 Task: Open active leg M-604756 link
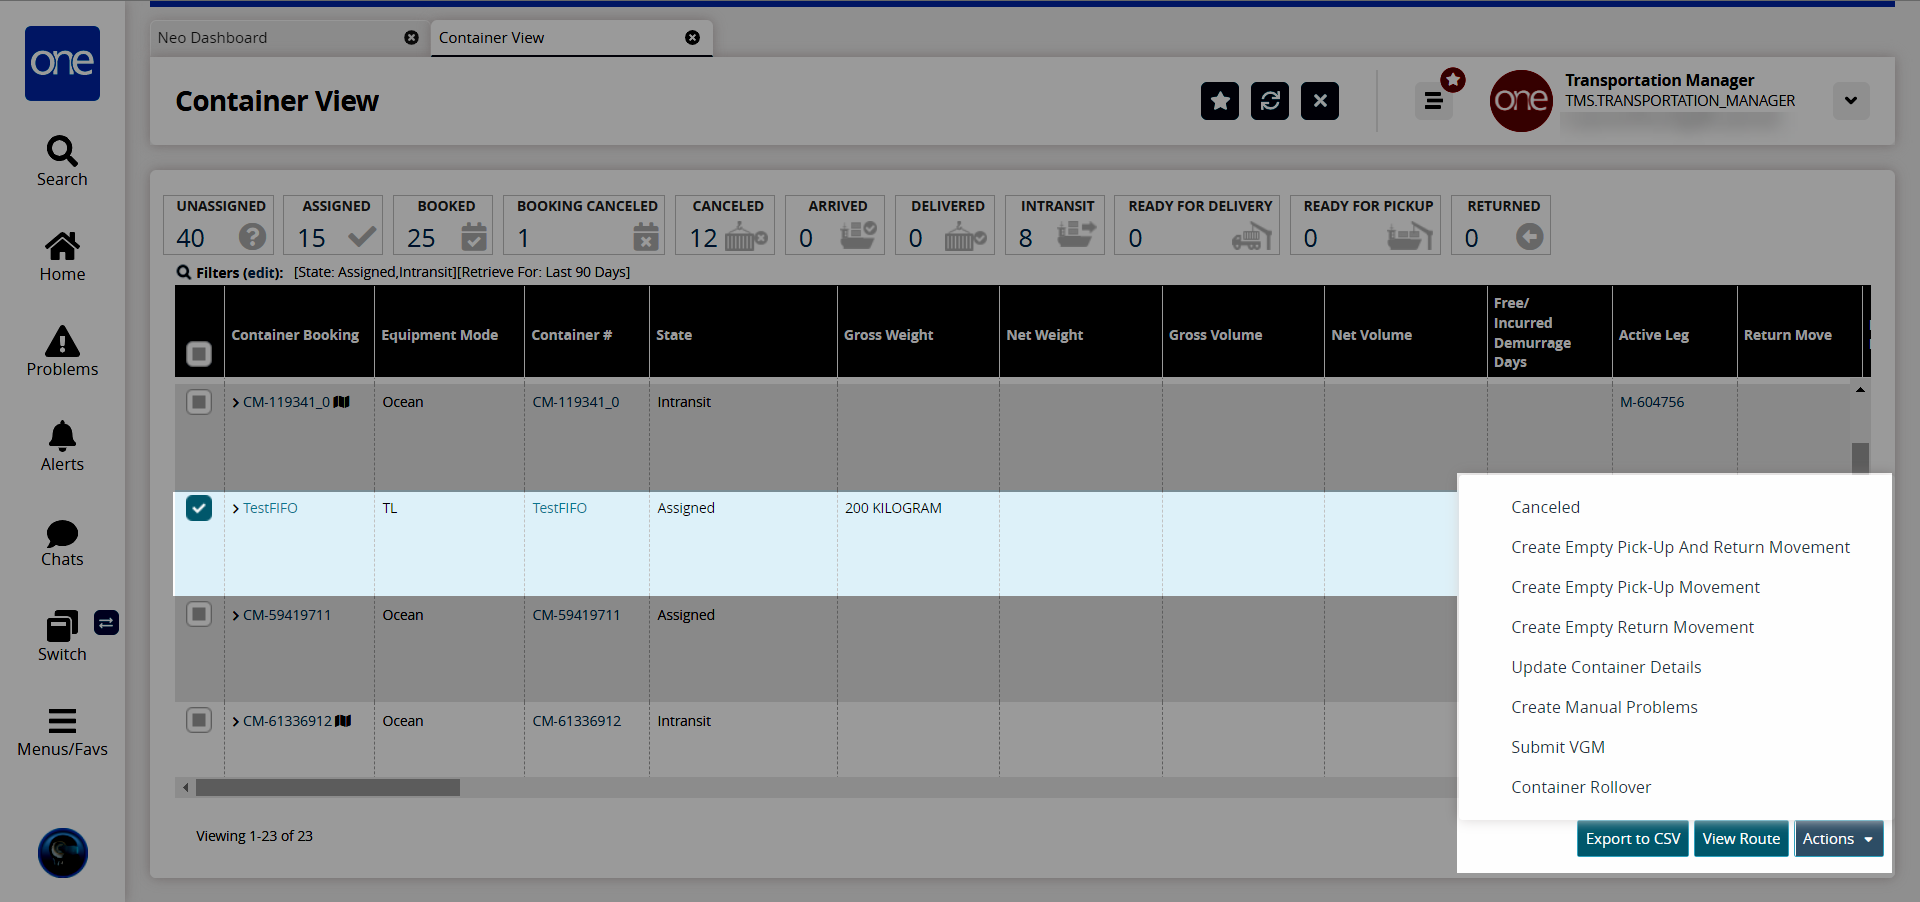click(1652, 402)
